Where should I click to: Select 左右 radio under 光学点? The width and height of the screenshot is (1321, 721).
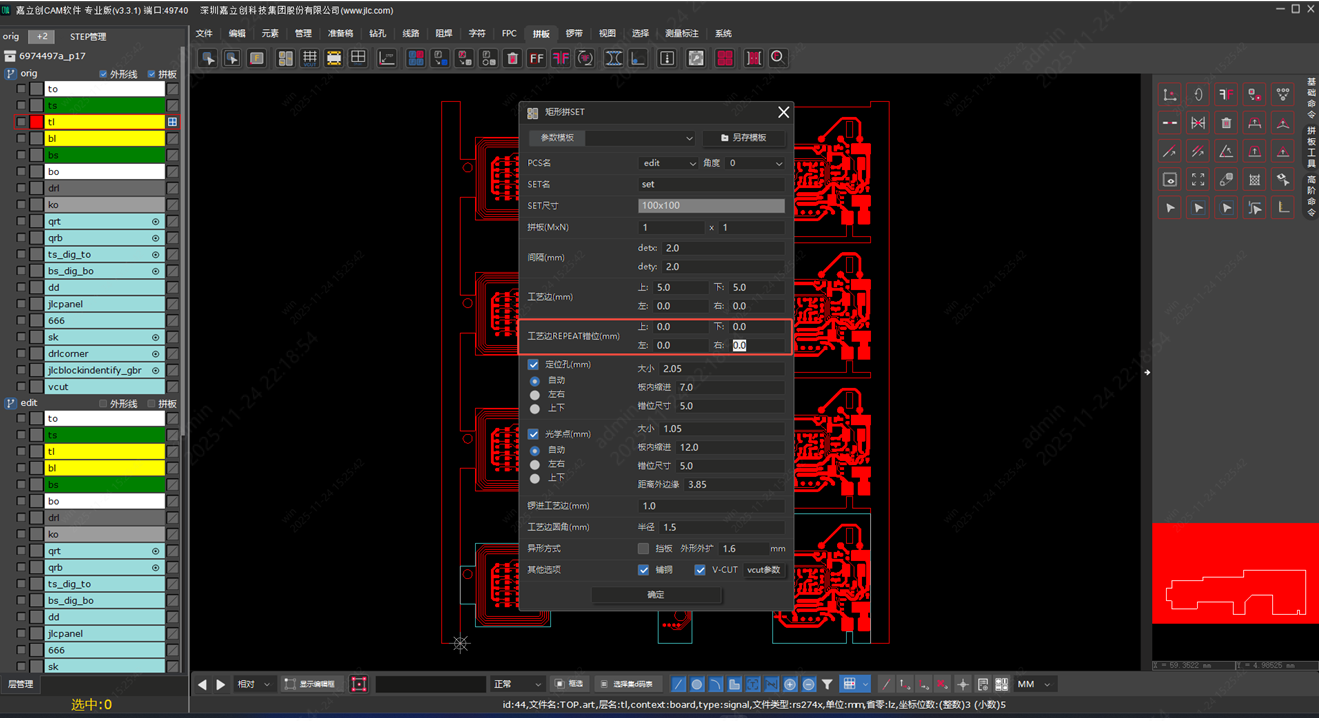[x=535, y=465]
